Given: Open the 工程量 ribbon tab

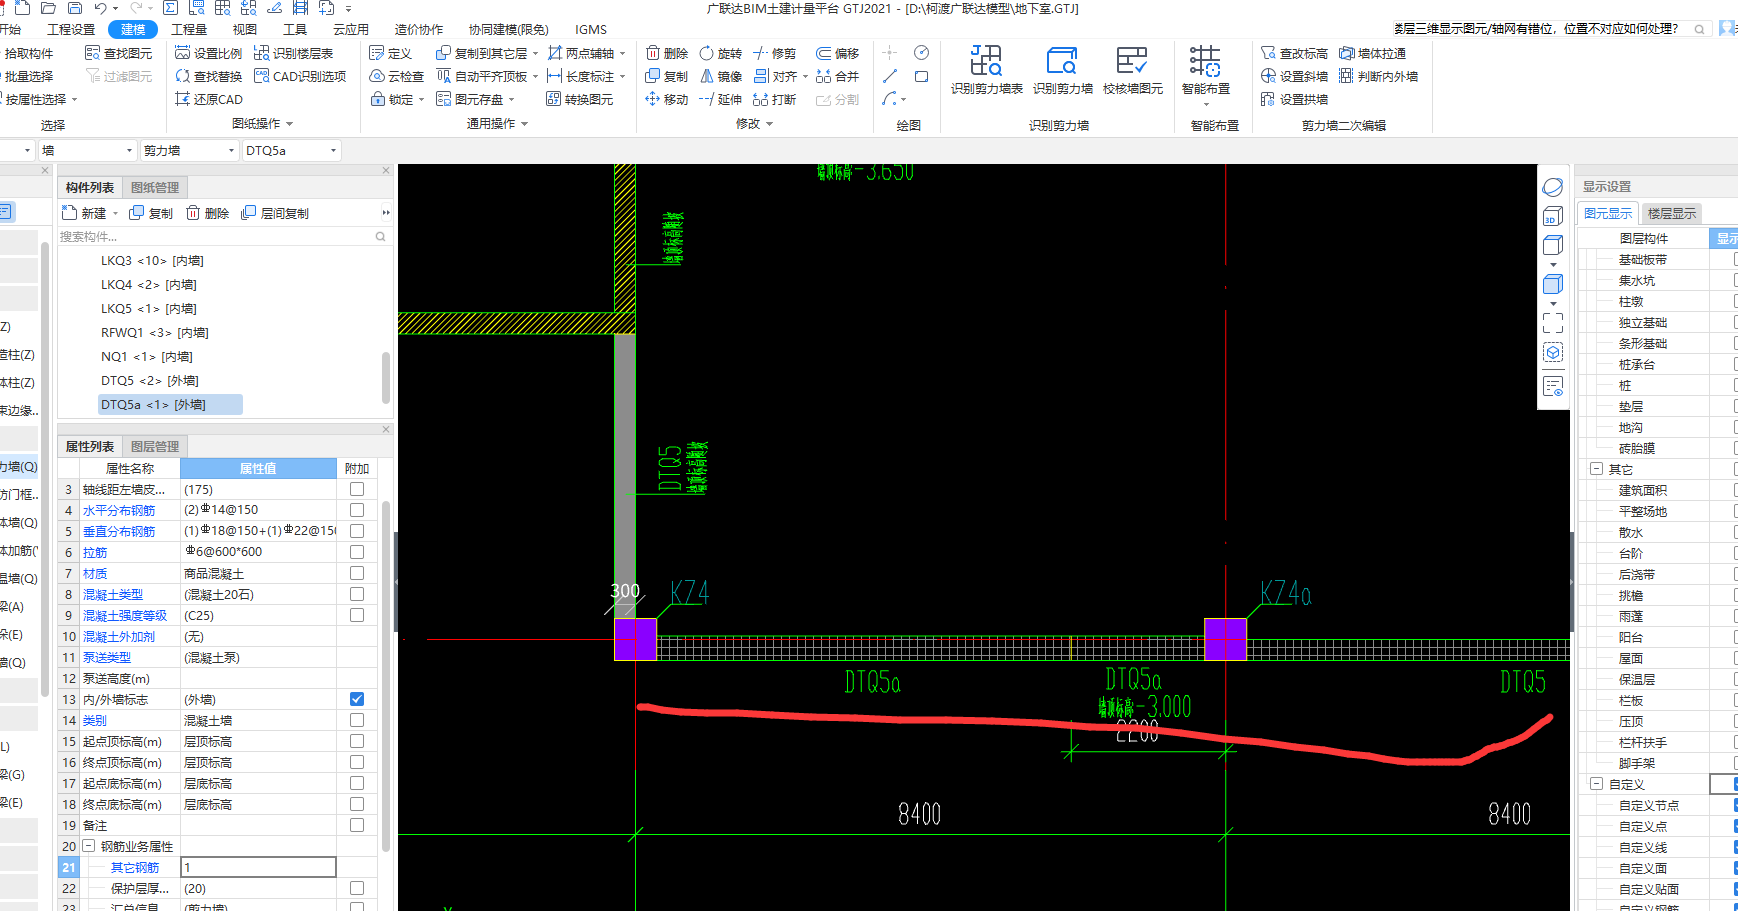Looking at the screenshot, I should click(x=189, y=29).
